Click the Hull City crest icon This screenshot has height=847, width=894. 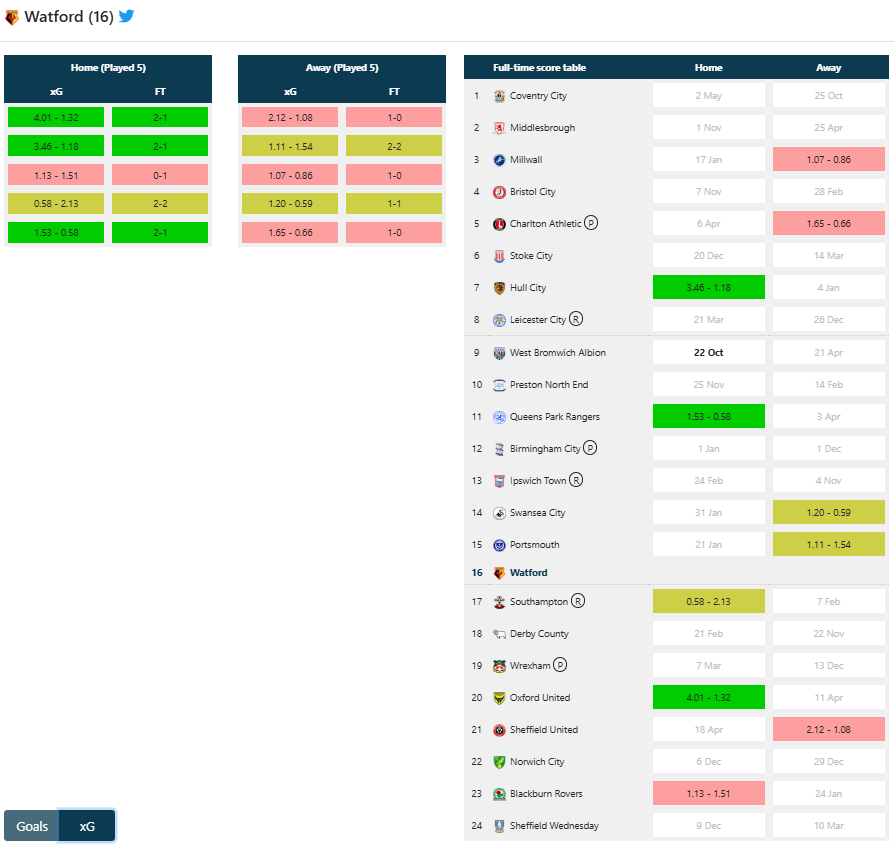coord(499,288)
